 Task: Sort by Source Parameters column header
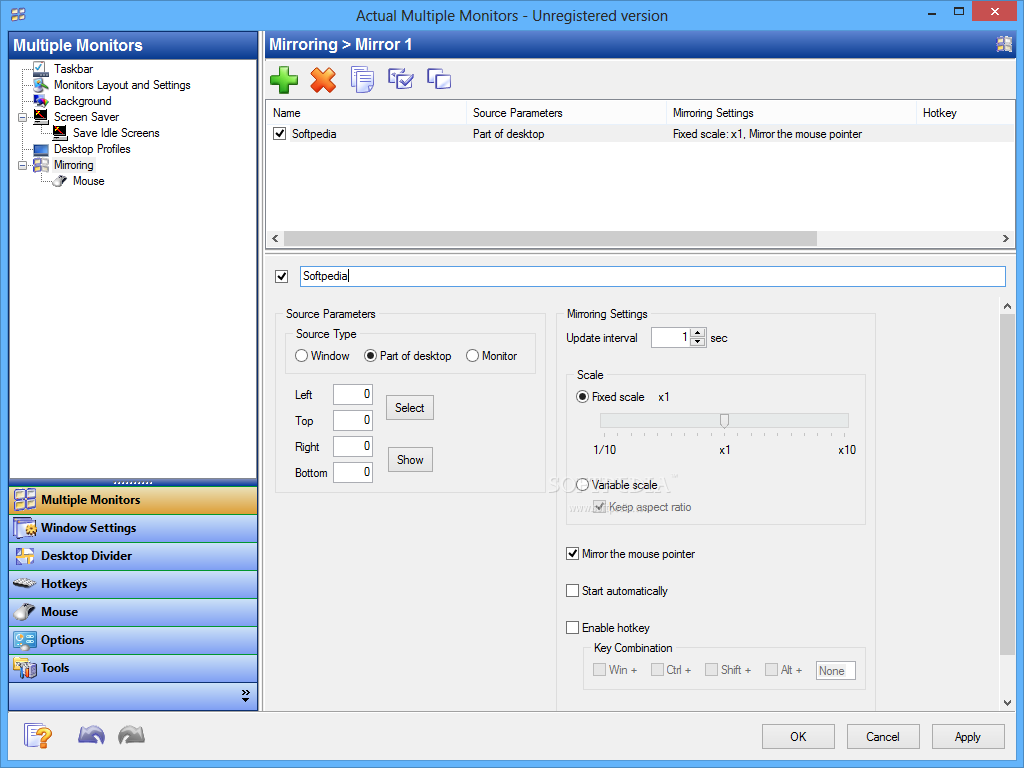(566, 113)
